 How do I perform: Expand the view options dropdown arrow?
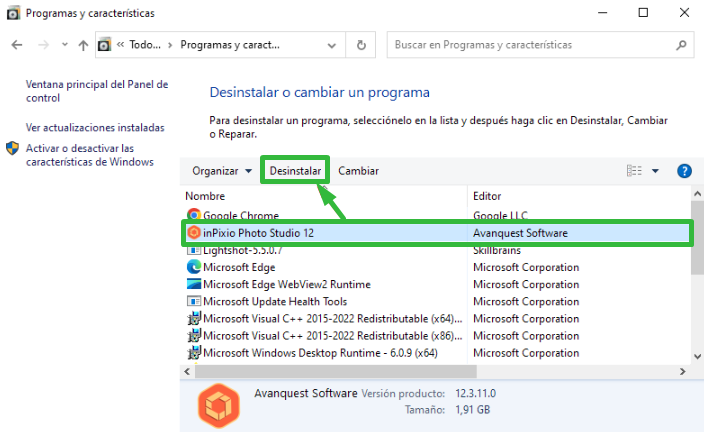656,171
